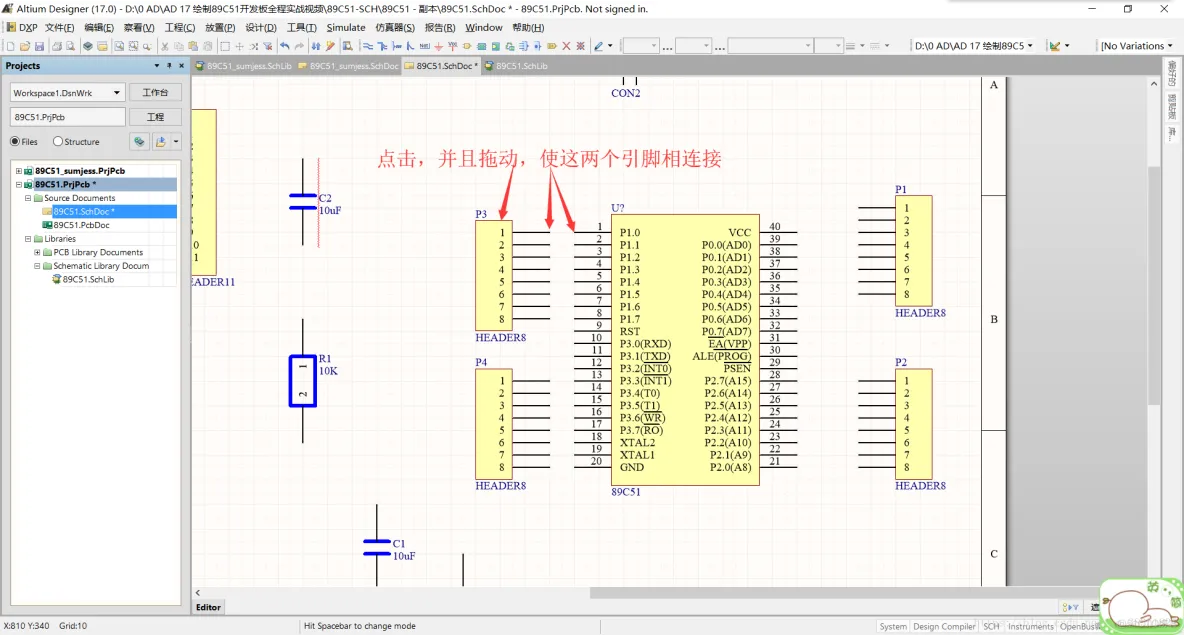The width and height of the screenshot is (1184, 635).
Task: Click the 工程 button
Action: point(155,117)
